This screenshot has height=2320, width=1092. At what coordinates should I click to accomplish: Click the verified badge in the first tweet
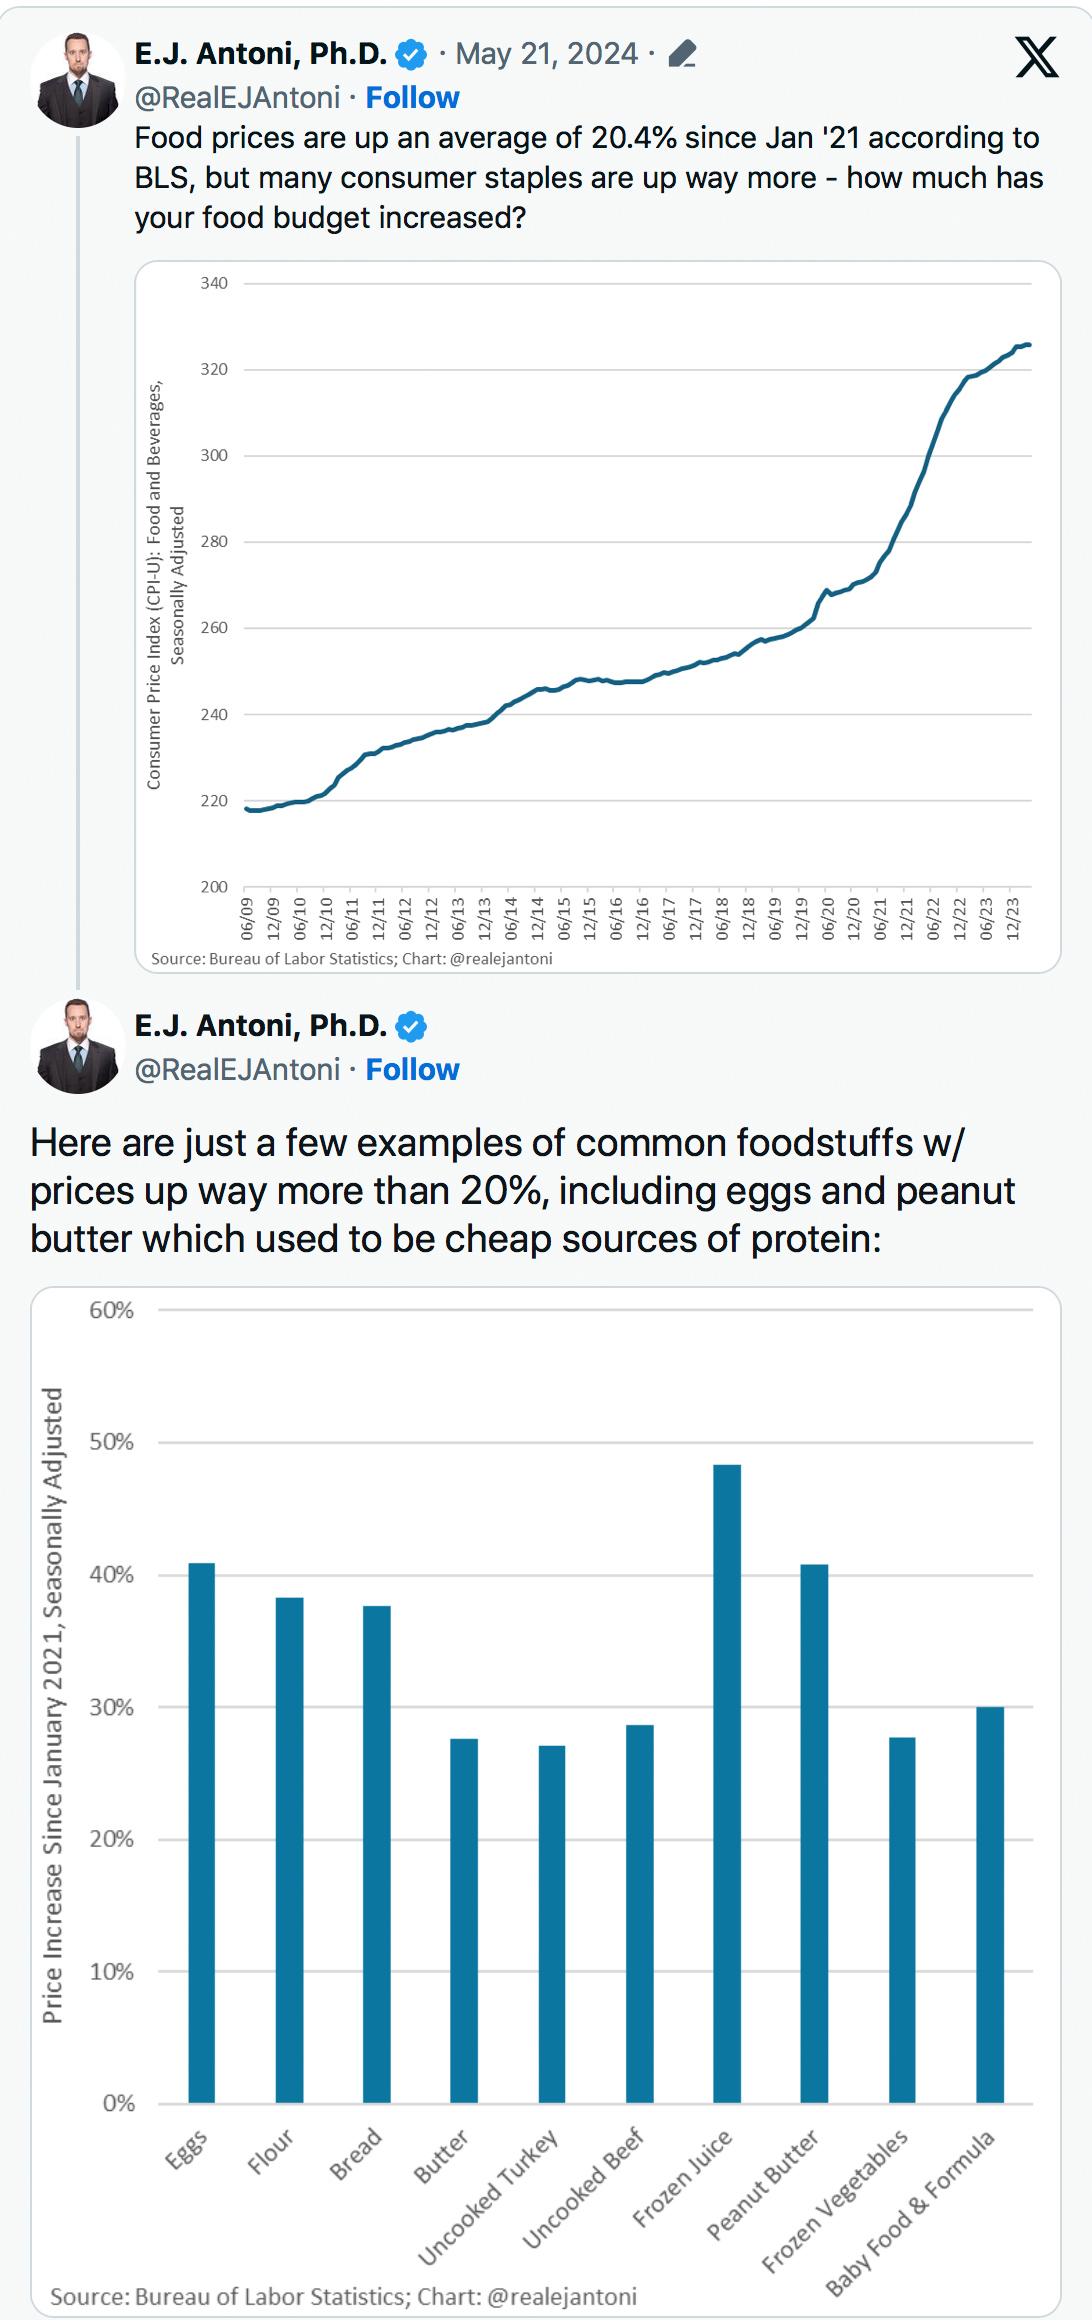pos(411,54)
